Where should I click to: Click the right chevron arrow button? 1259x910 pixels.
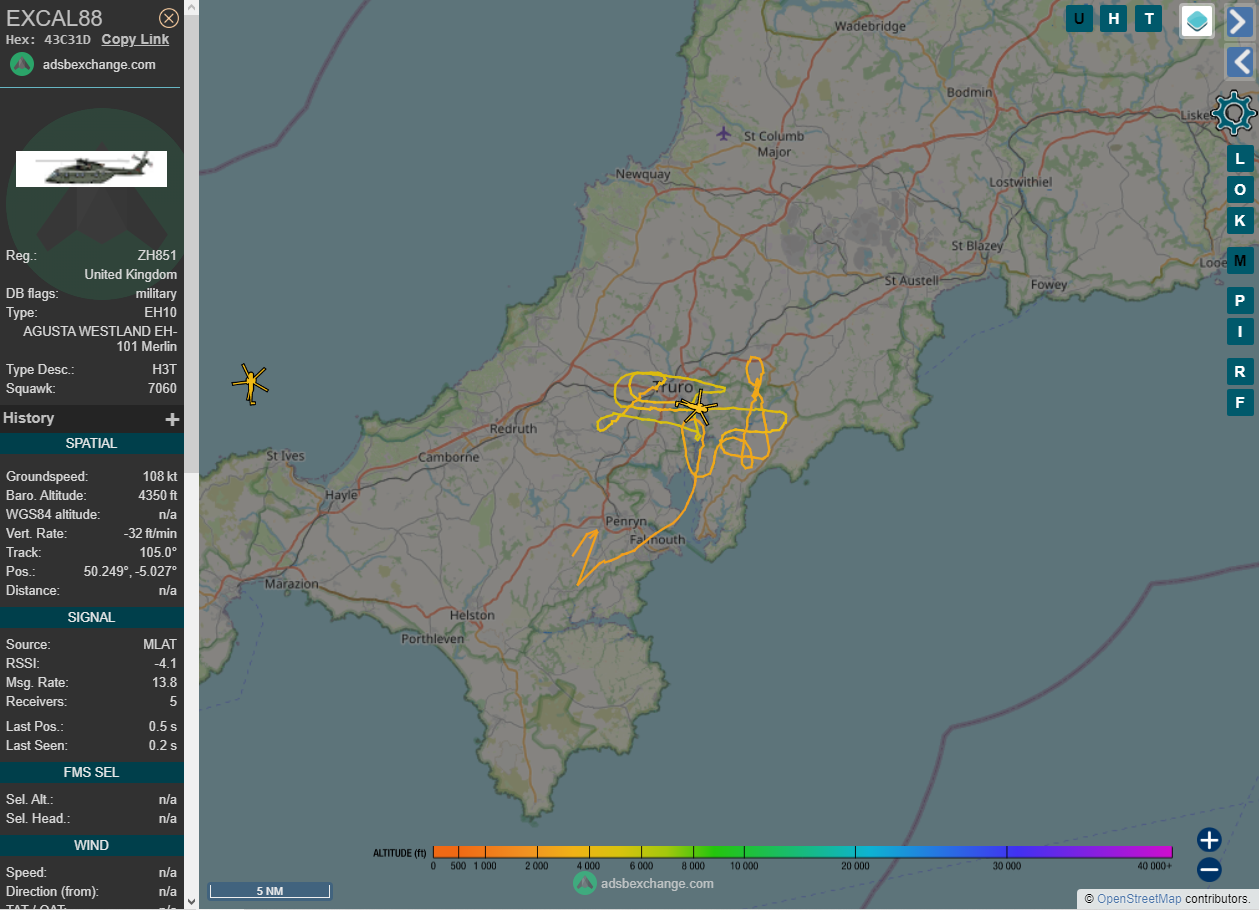point(1240,21)
